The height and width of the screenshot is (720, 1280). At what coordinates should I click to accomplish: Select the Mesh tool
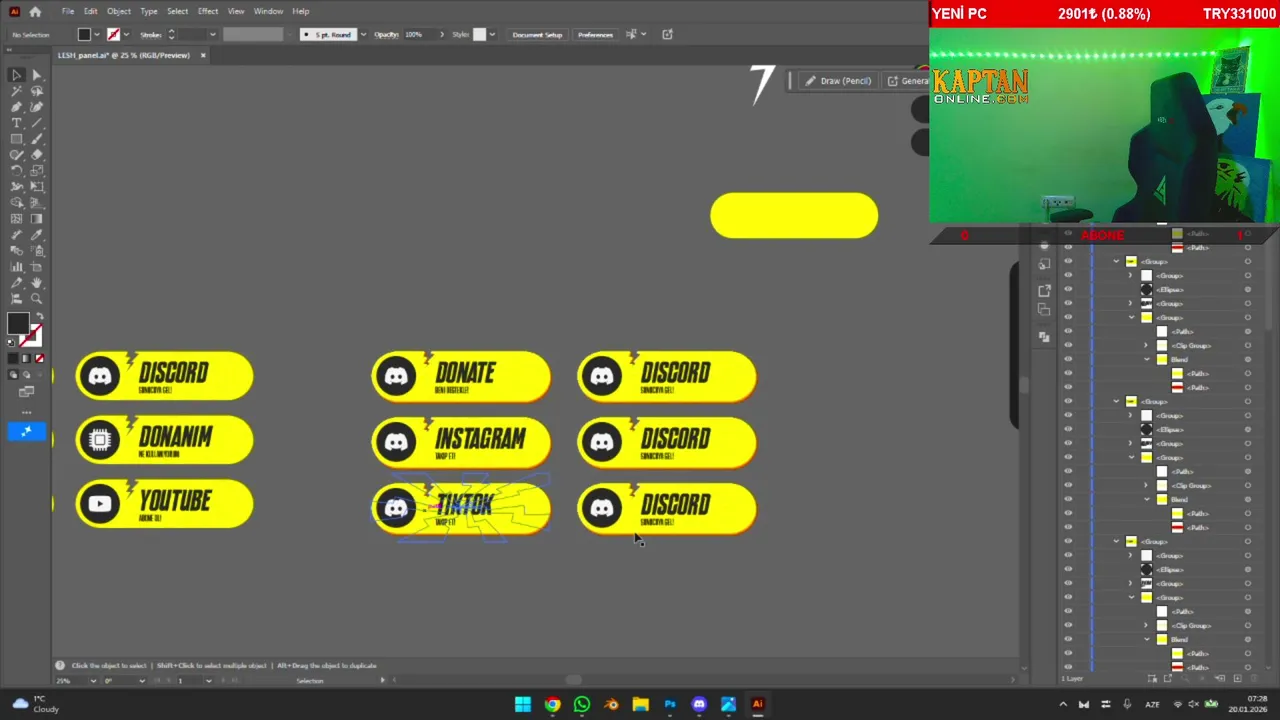[17, 219]
